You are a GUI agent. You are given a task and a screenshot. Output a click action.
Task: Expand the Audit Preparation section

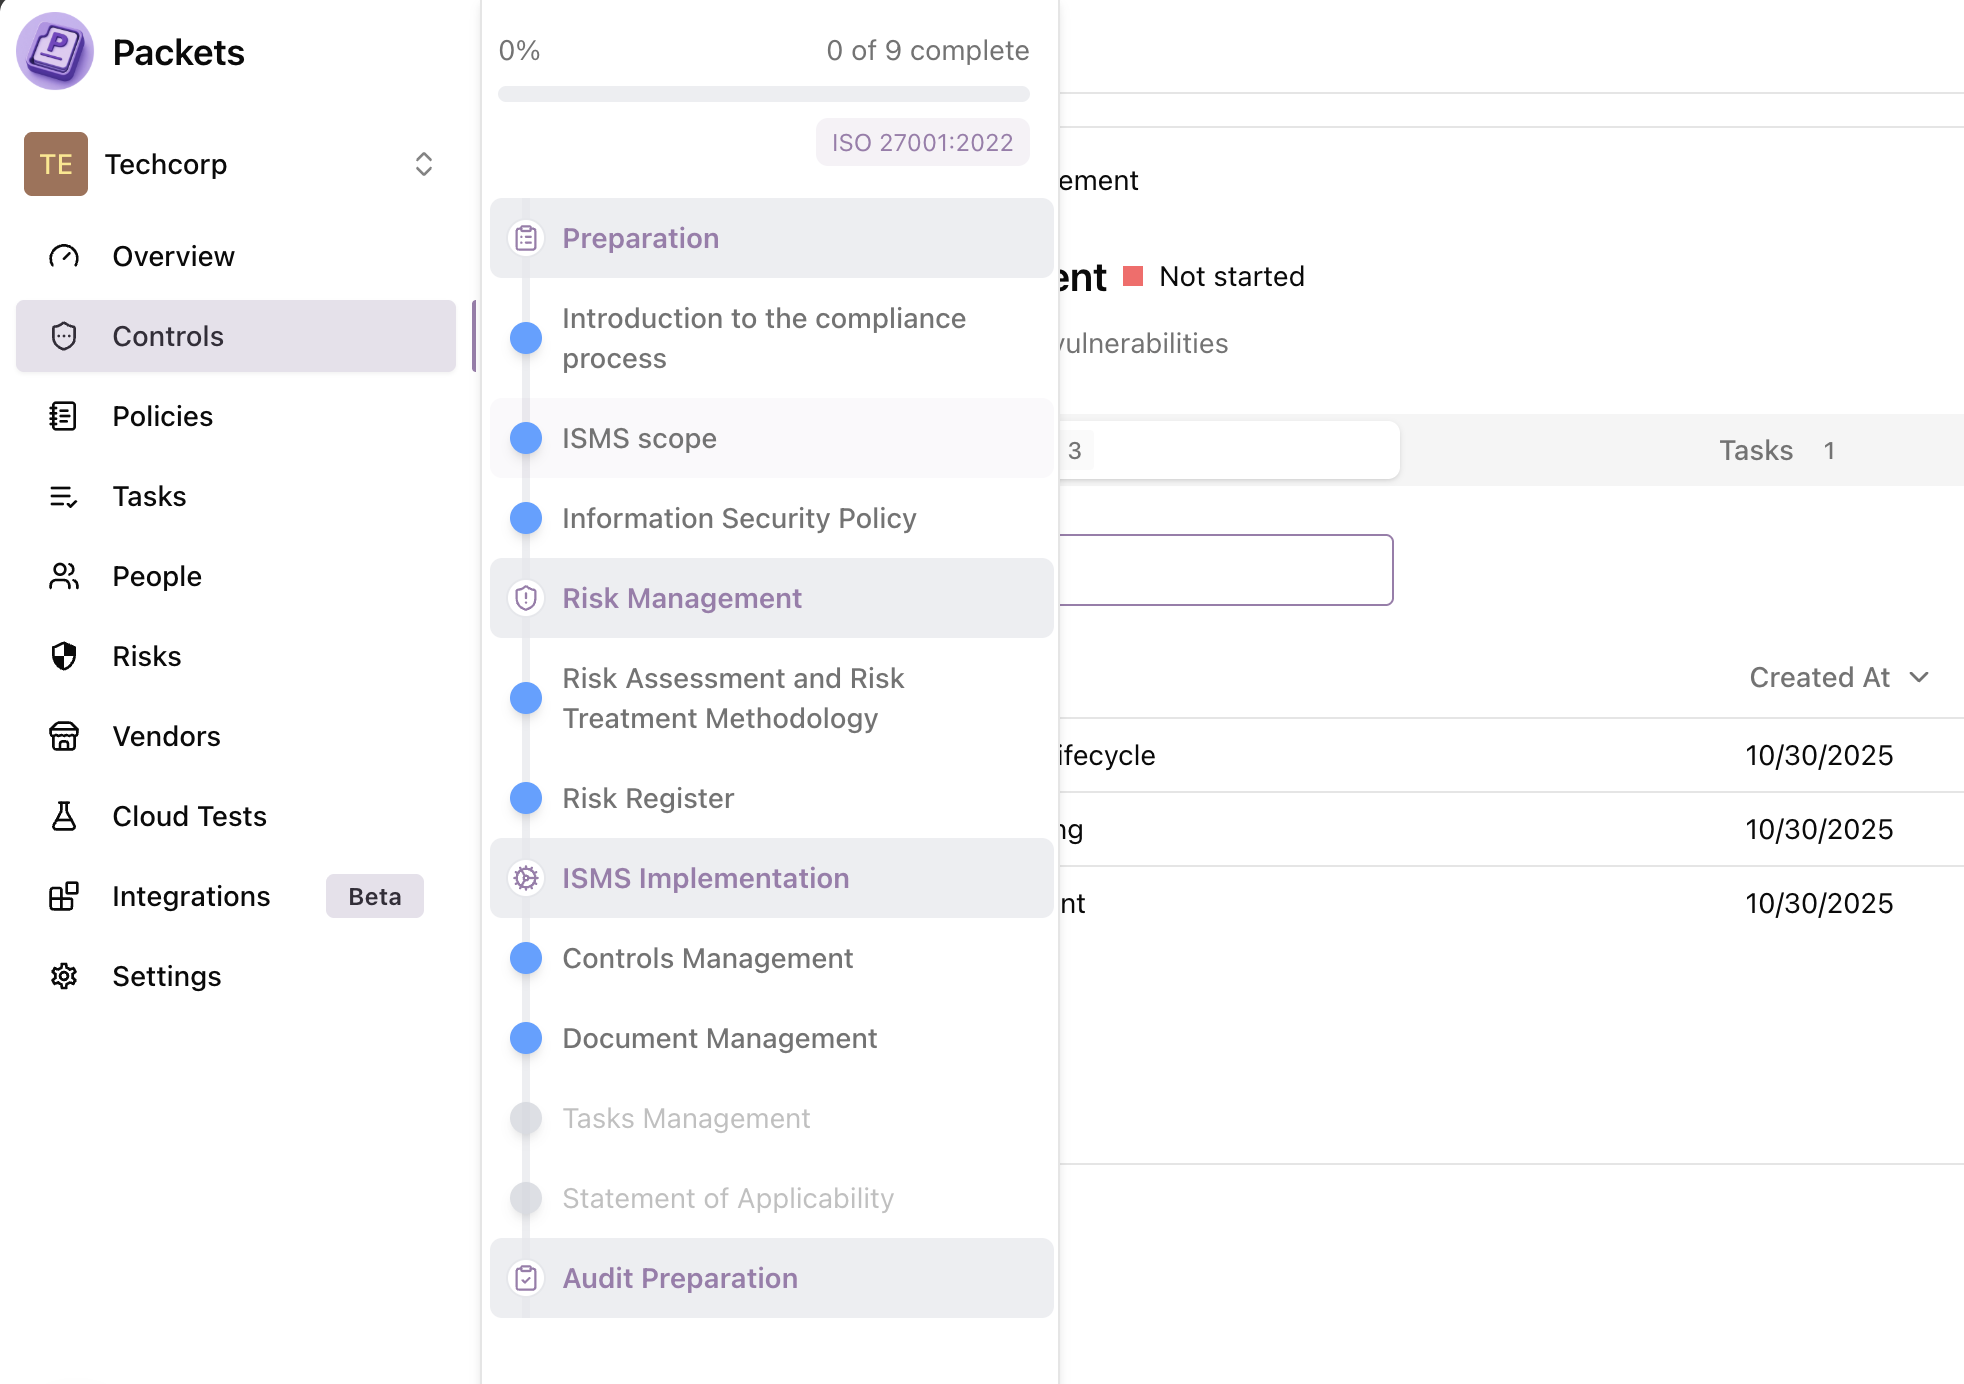point(680,1278)
